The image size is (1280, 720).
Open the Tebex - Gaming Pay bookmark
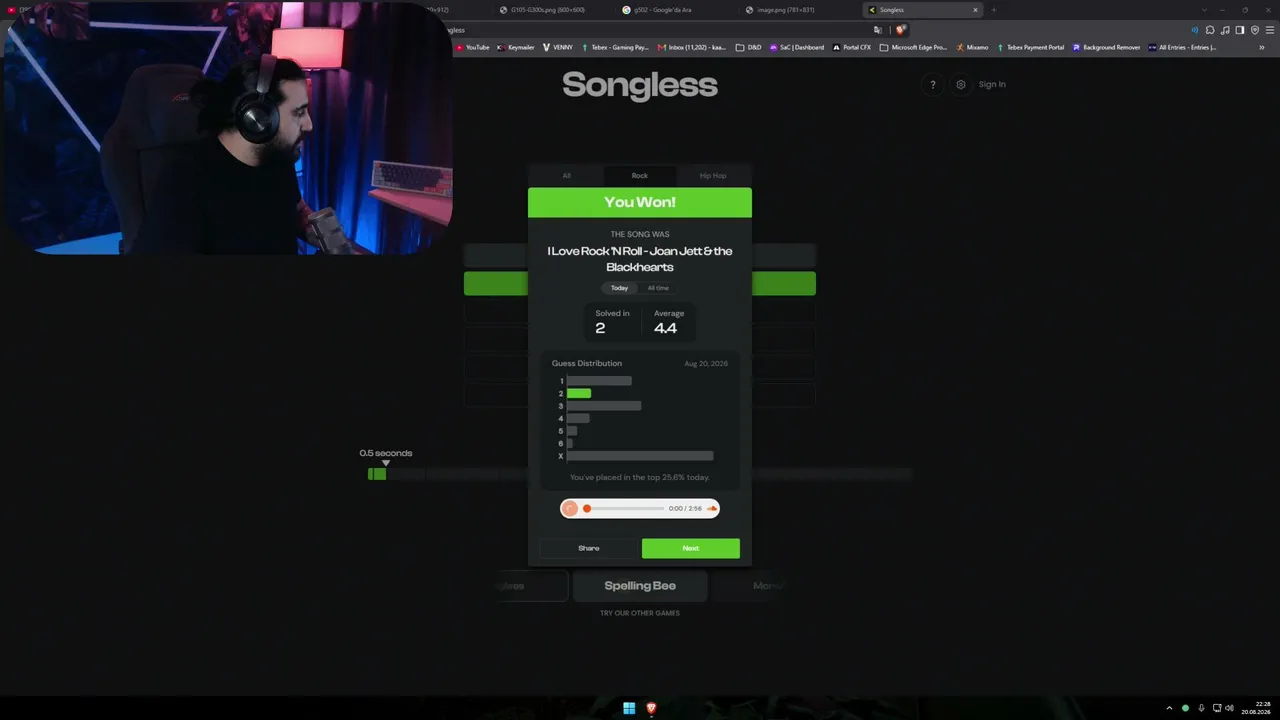tap(615, 47)
